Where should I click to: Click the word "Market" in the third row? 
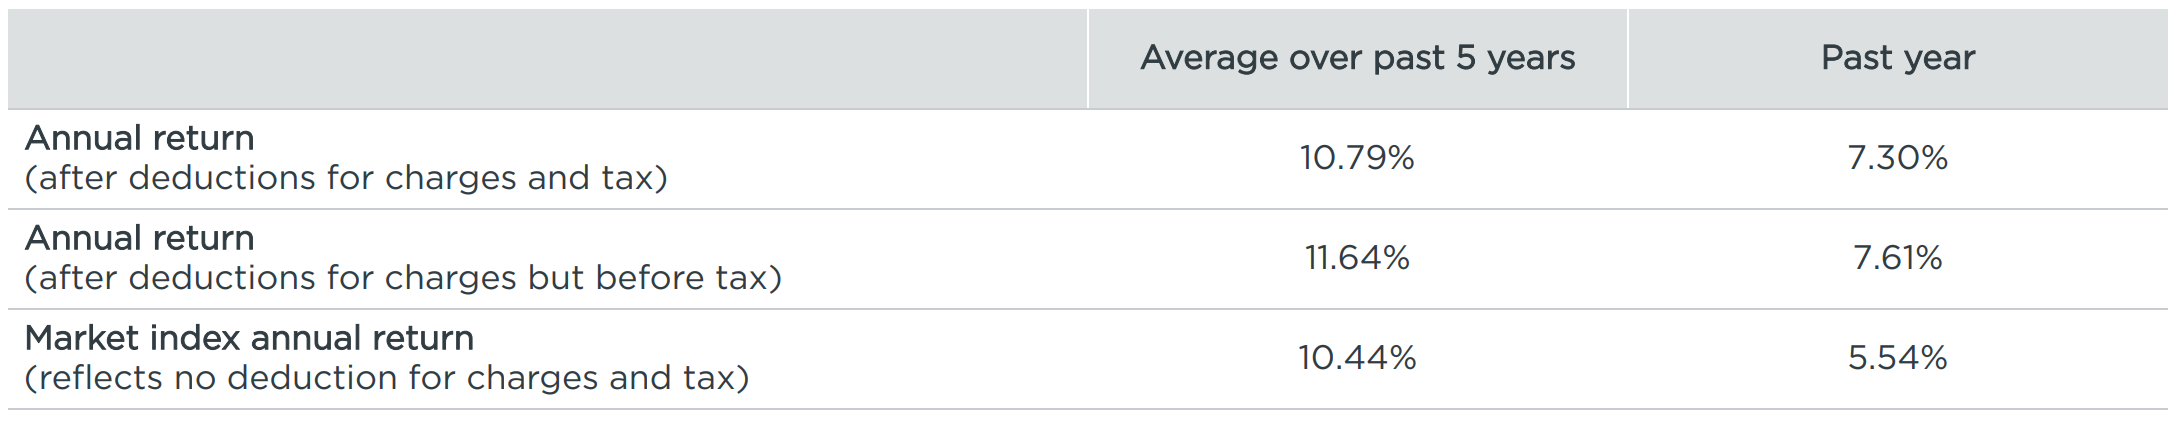[82, 338]
